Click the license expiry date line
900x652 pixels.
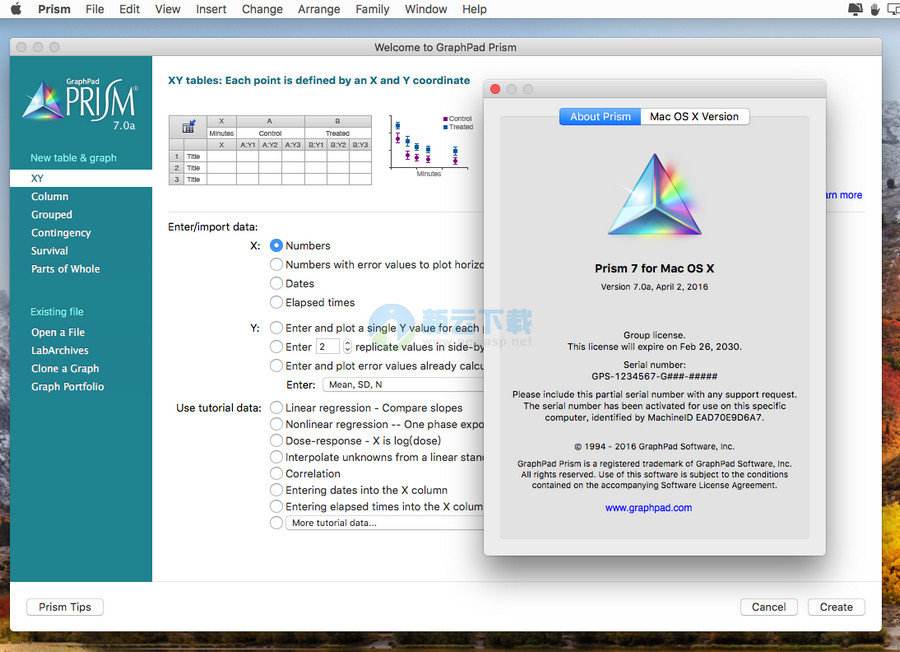coord(654,347)
